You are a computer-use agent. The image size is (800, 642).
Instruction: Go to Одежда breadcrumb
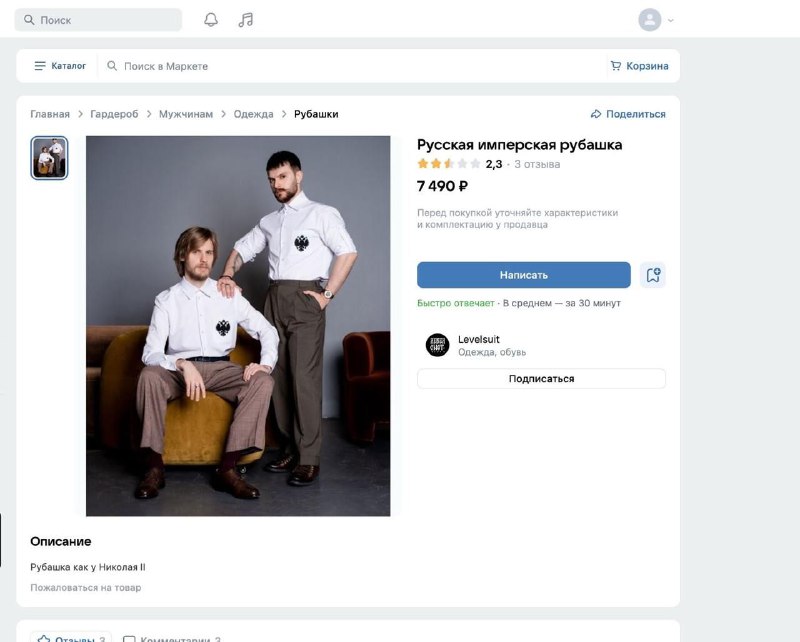click(x=254, y=114)
